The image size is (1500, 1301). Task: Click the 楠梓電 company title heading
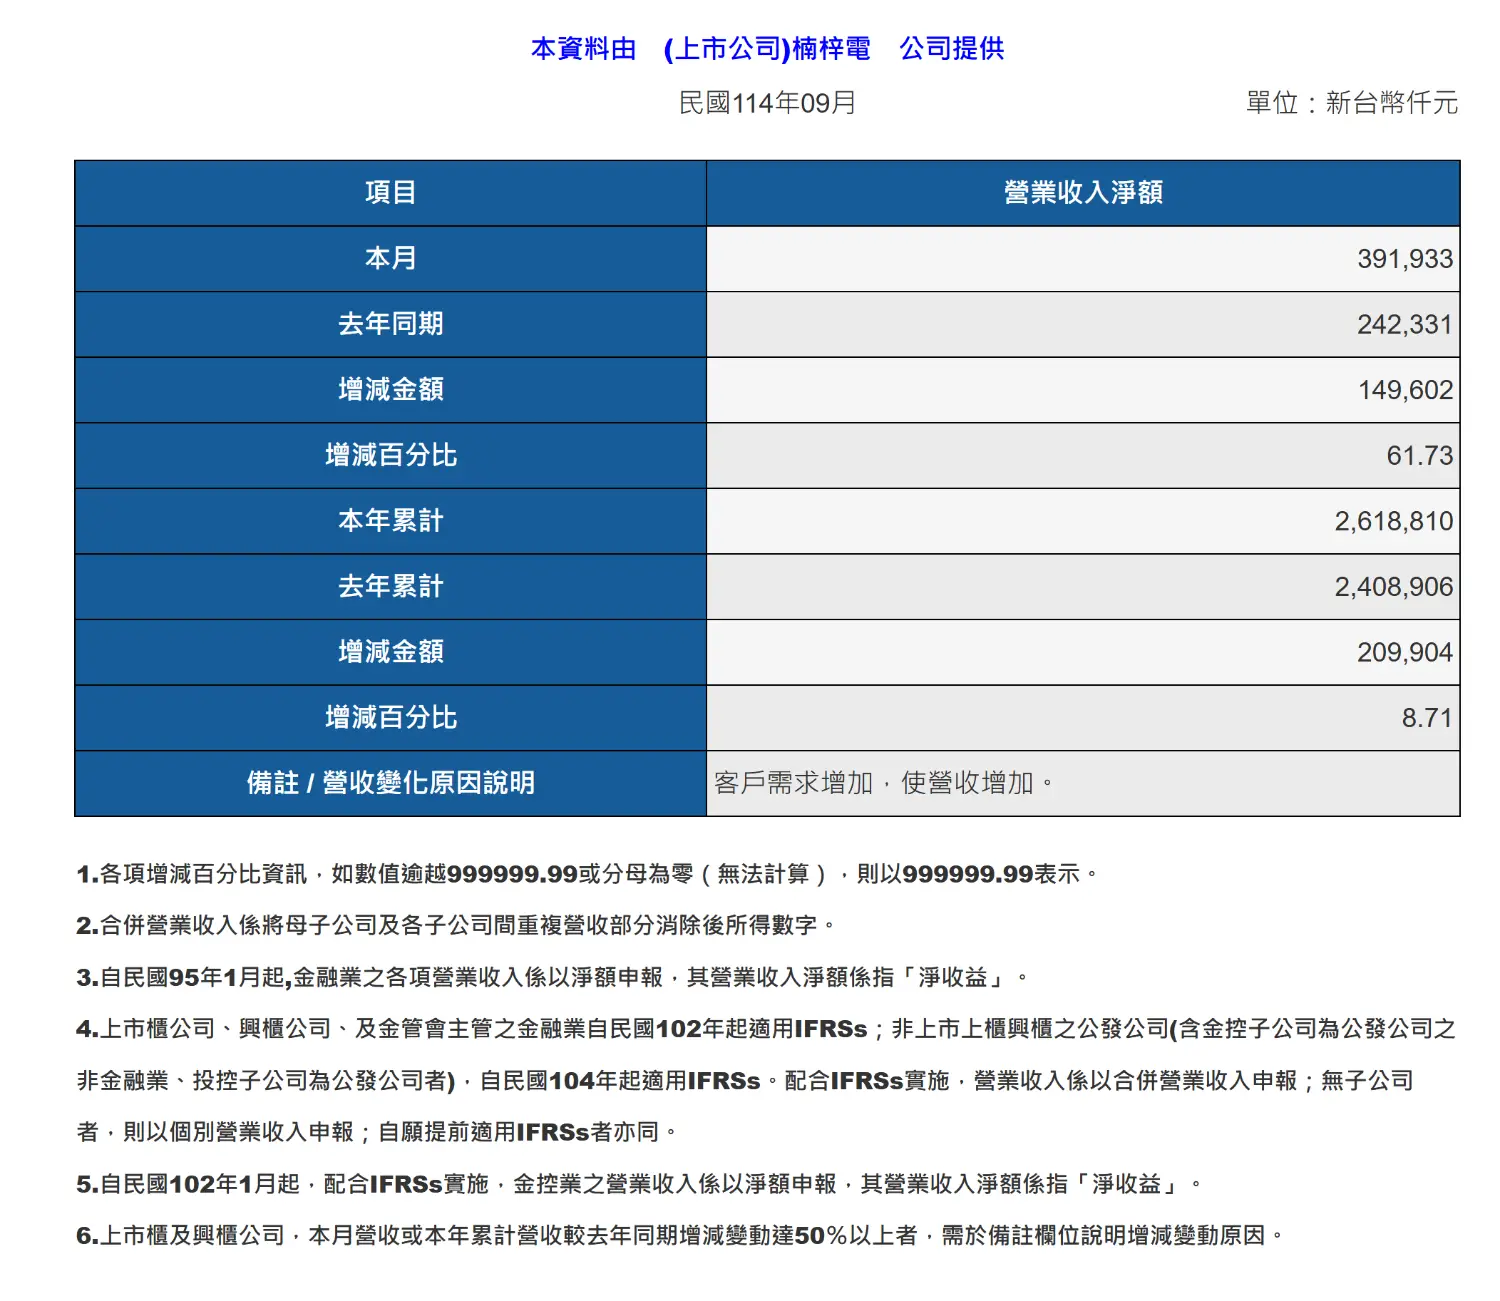pos(767,48)
